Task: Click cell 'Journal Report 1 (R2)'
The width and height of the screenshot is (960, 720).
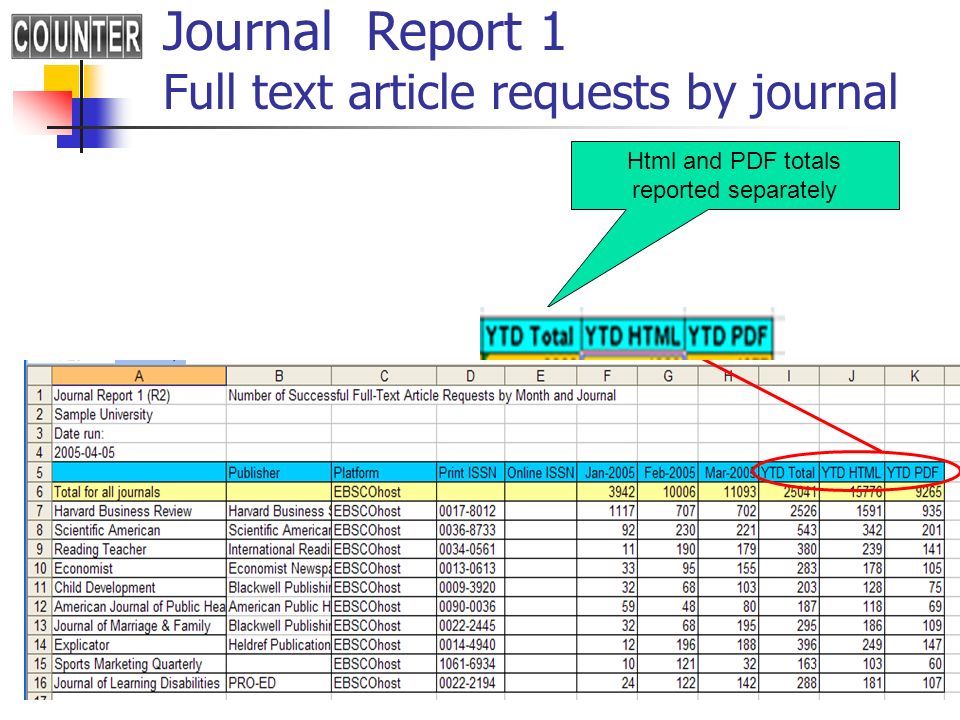Action: tap(139, 395)
